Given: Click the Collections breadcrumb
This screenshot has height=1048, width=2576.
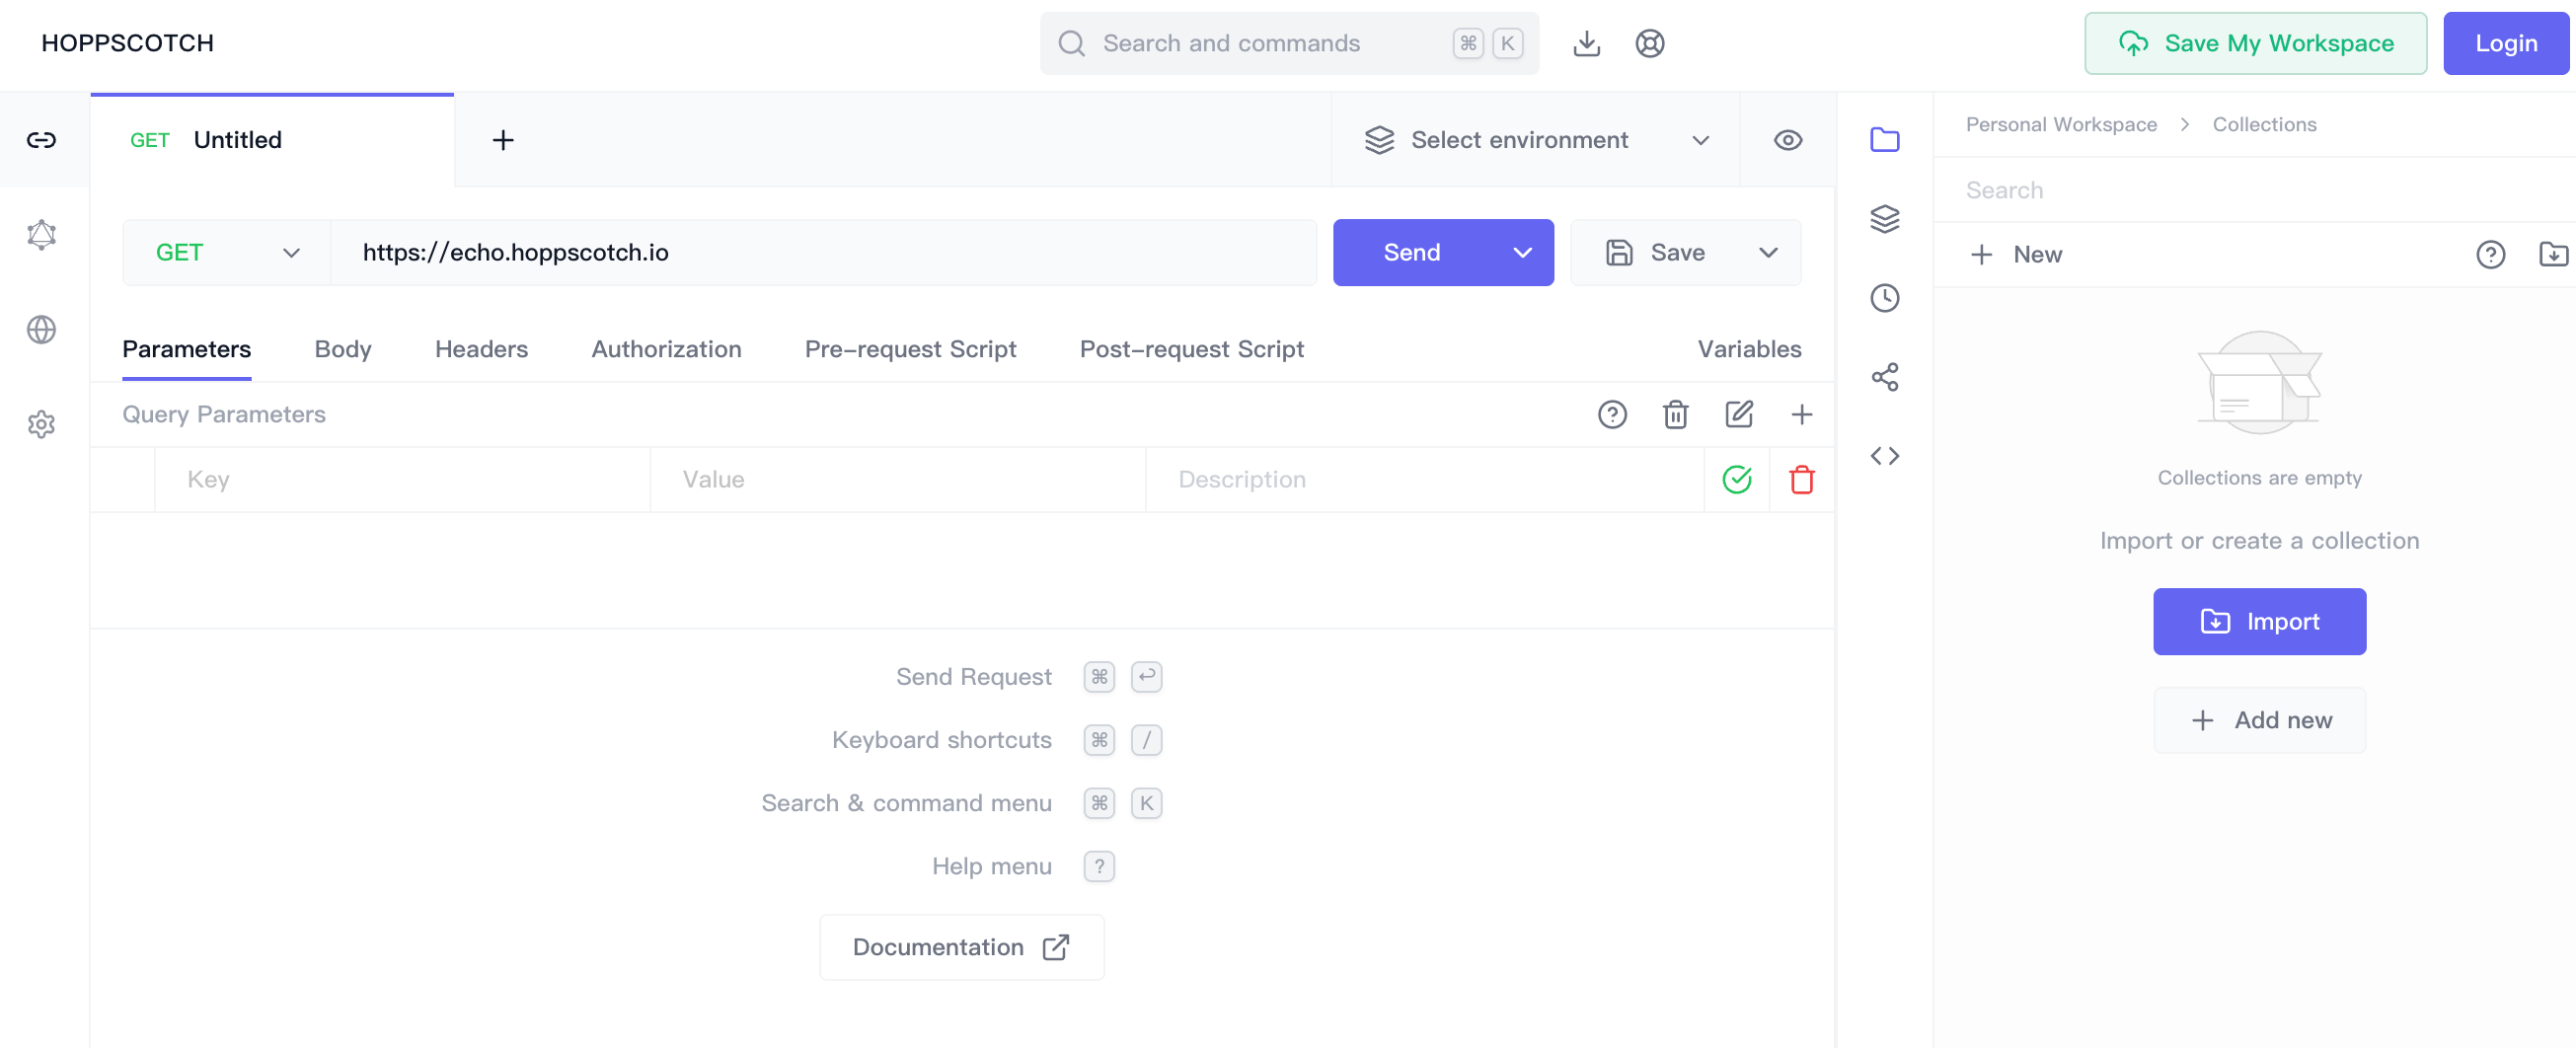Looking at the screenshot, I should coord(2264,124).
